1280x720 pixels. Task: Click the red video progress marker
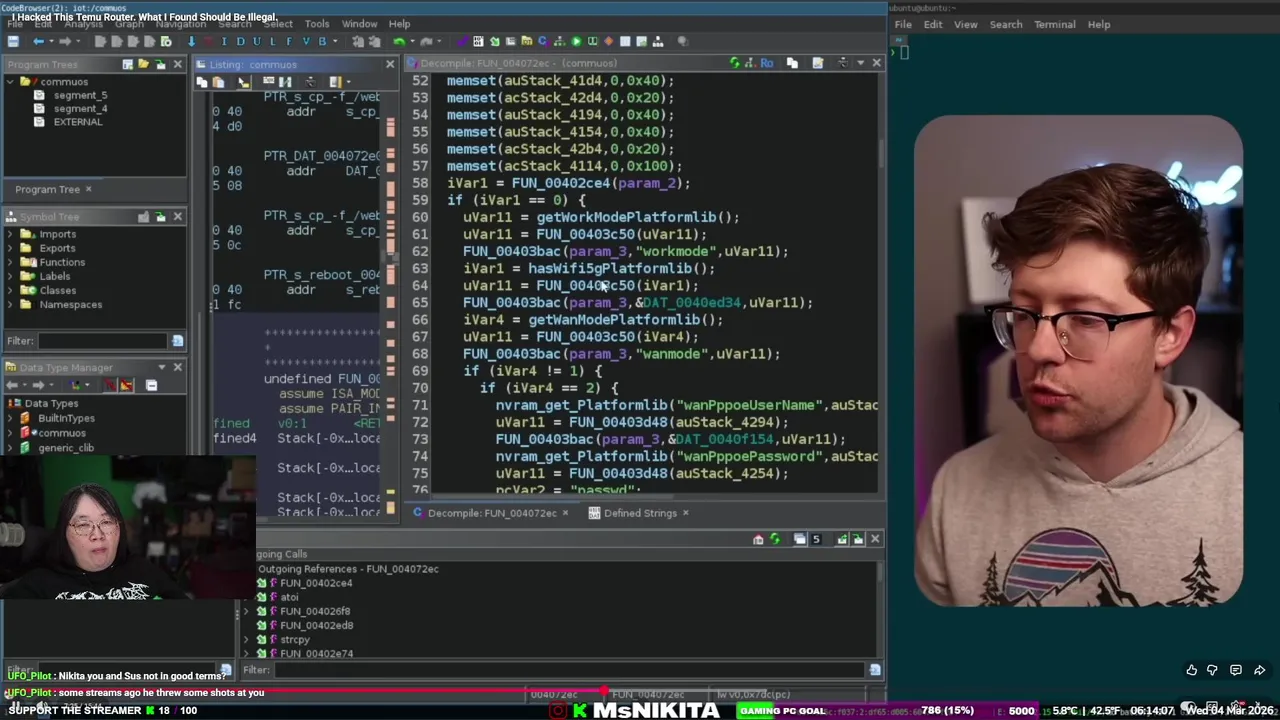(x=604, y=690)
